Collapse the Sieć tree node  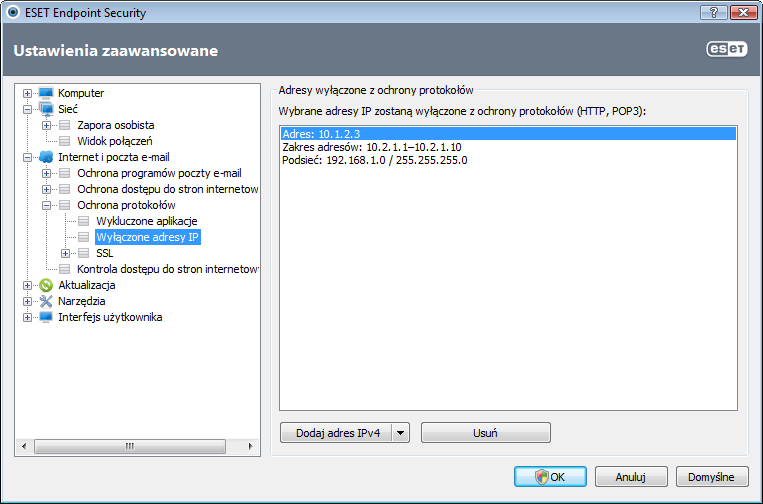click(x=27, y=109)
